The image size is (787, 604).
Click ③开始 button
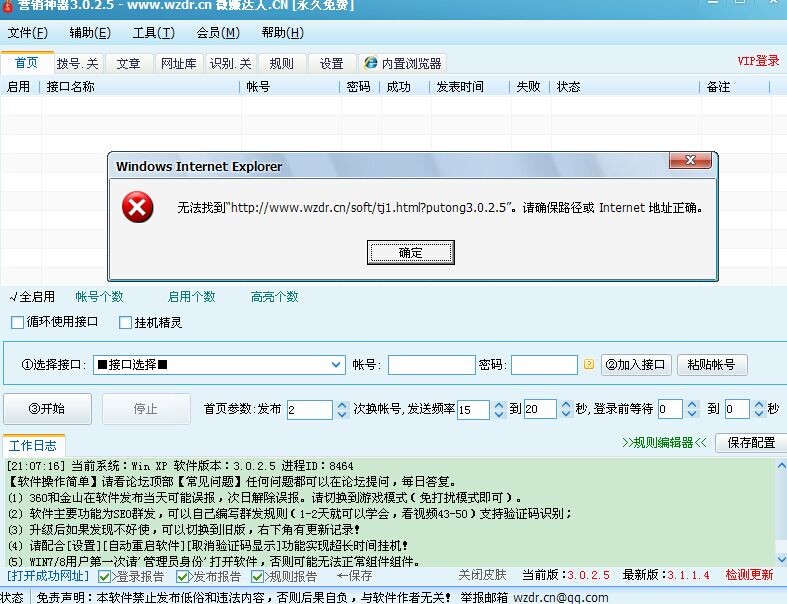pos(47,409)
